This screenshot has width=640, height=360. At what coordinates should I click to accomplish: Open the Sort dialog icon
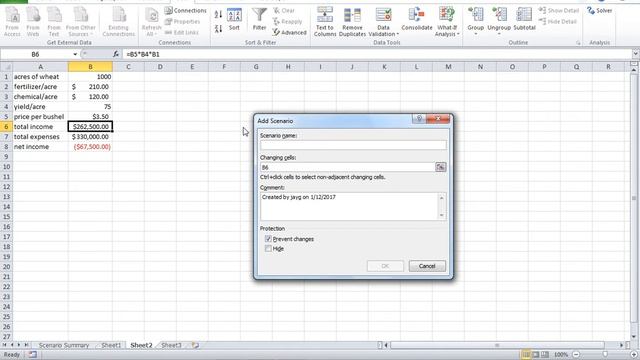234,20
